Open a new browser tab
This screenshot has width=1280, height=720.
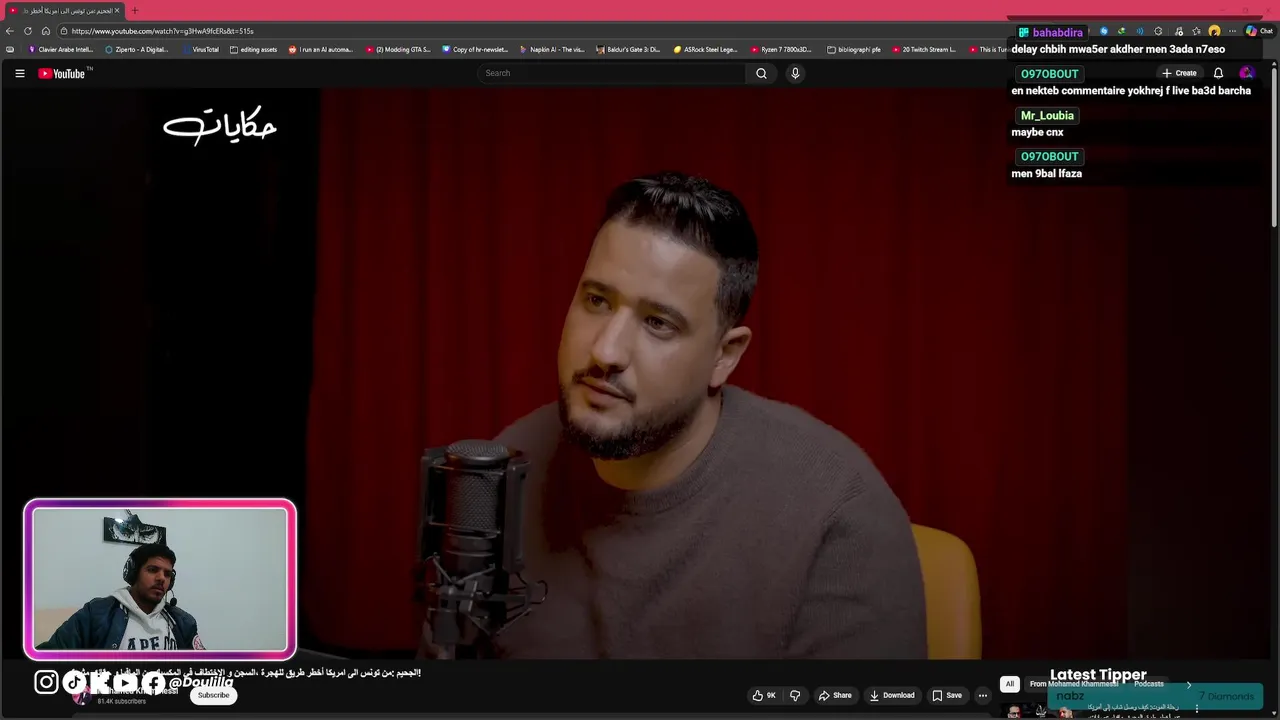(135, 10)
